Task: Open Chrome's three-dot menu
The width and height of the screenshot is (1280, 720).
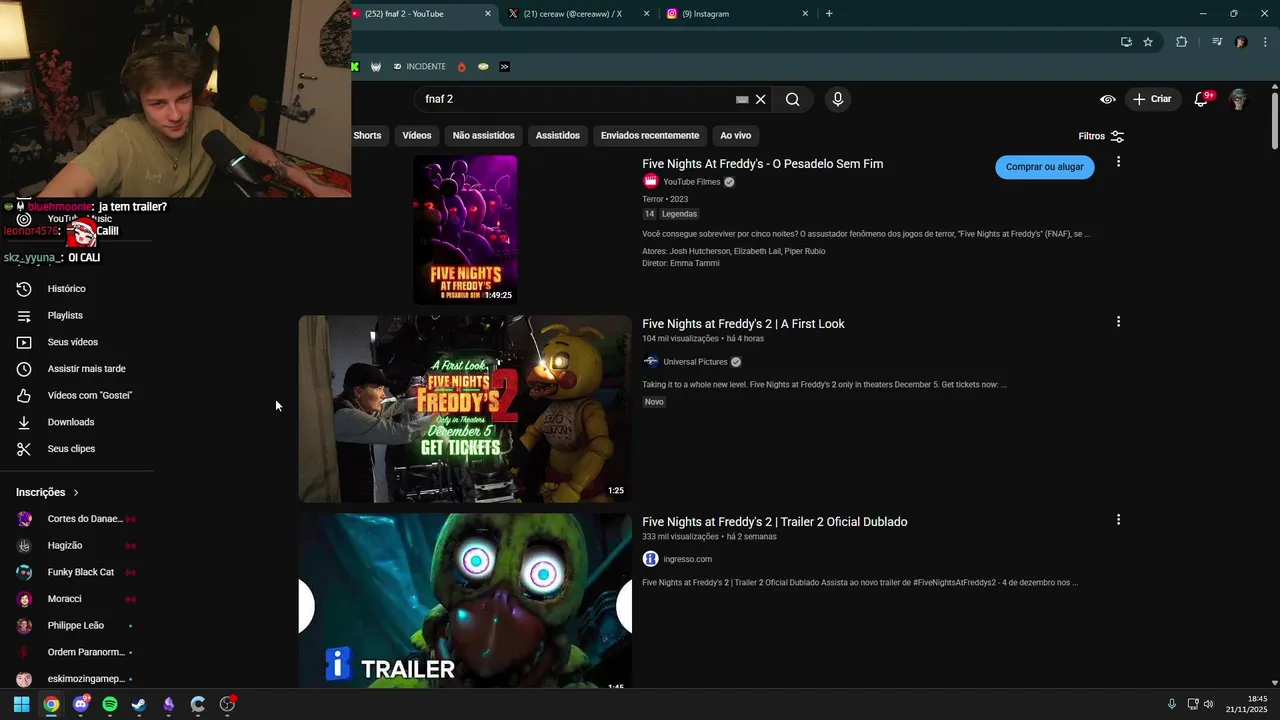Action: pyautogui.click(x=1266, y=42)
